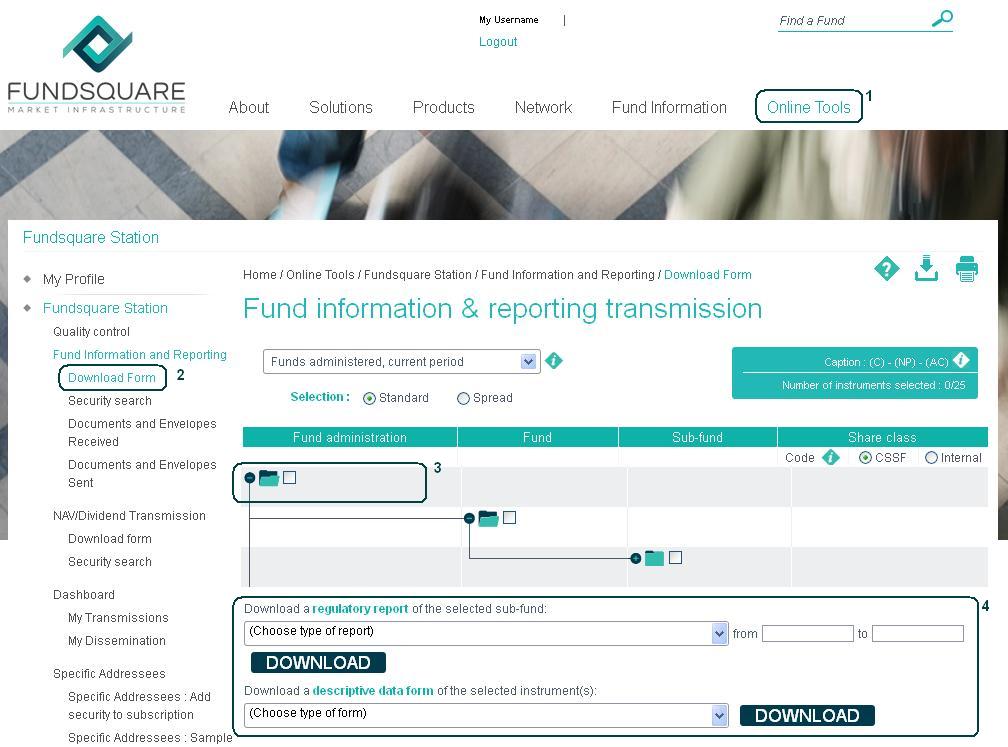Open the Online Tools menu
Screen dimensions: 1008x747
[809, 107]
